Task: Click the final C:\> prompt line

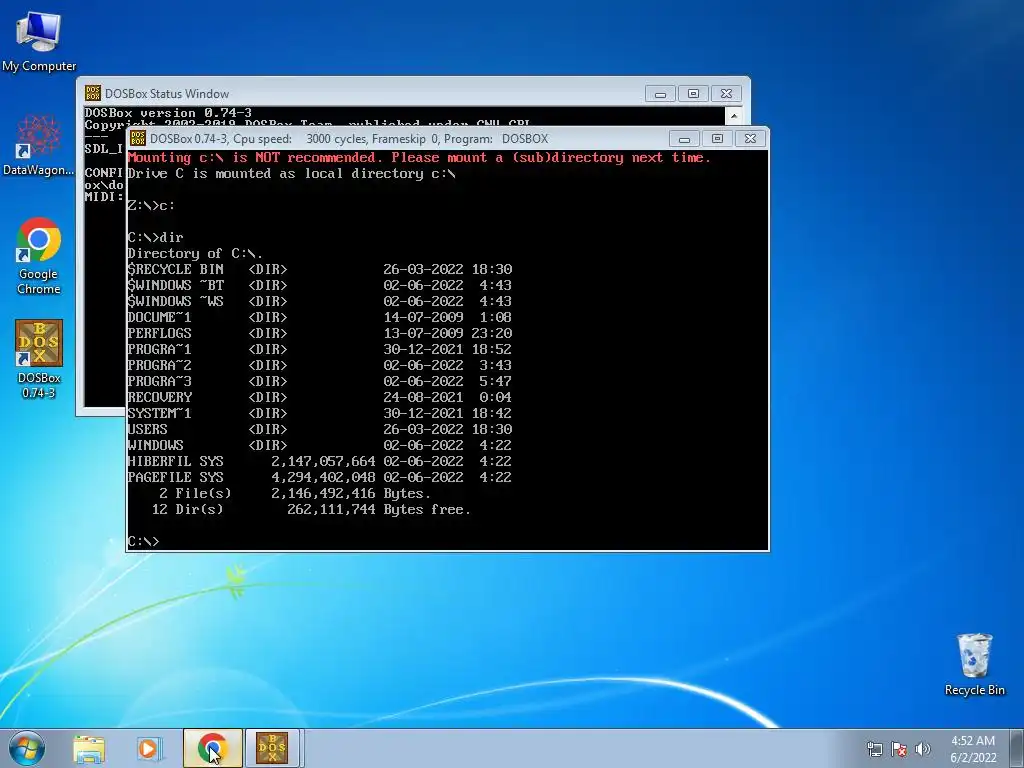Action: click(143, 541)
